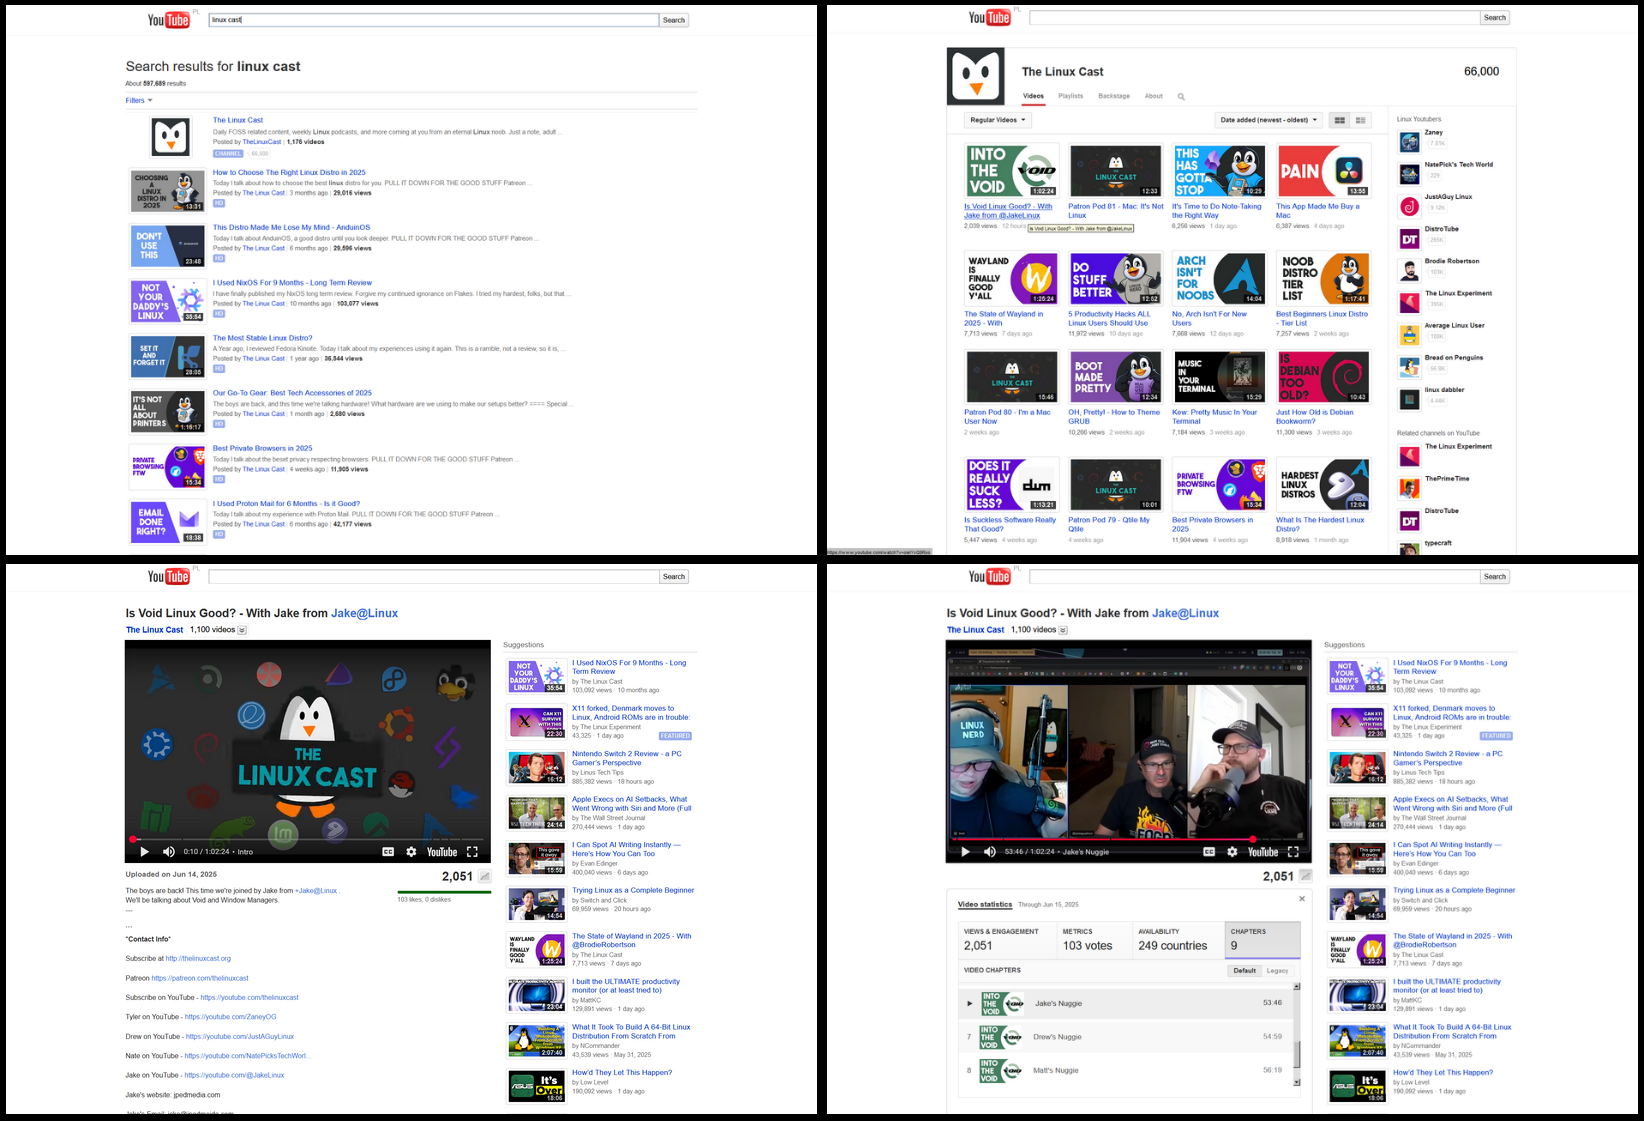Open 'This App Made Me Buy a Mac' video link
1644x1121 pixels.
tap(1318, 211)
